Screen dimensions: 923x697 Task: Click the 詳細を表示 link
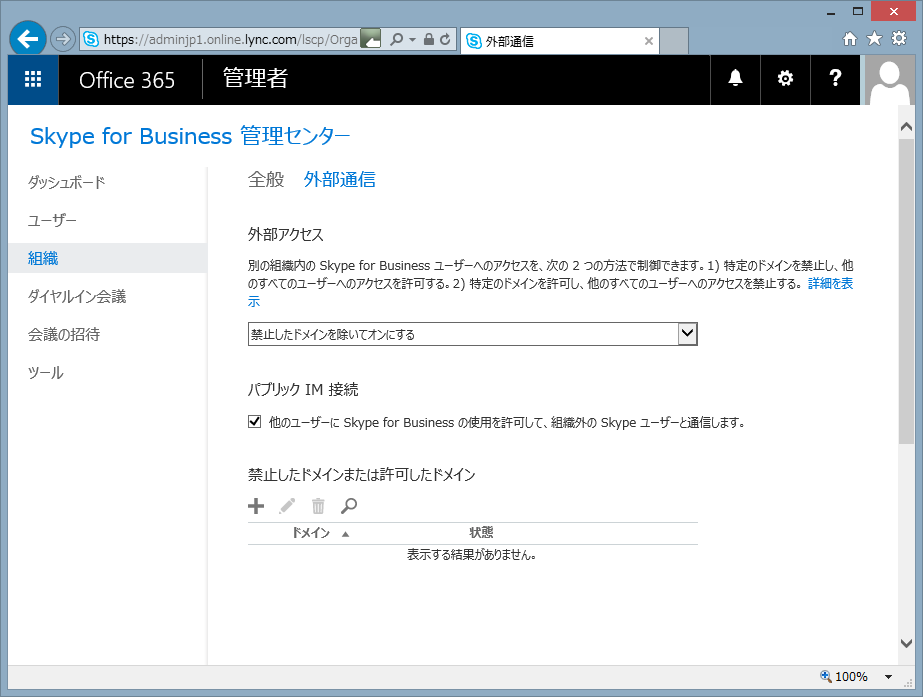[x=831, y=283]
